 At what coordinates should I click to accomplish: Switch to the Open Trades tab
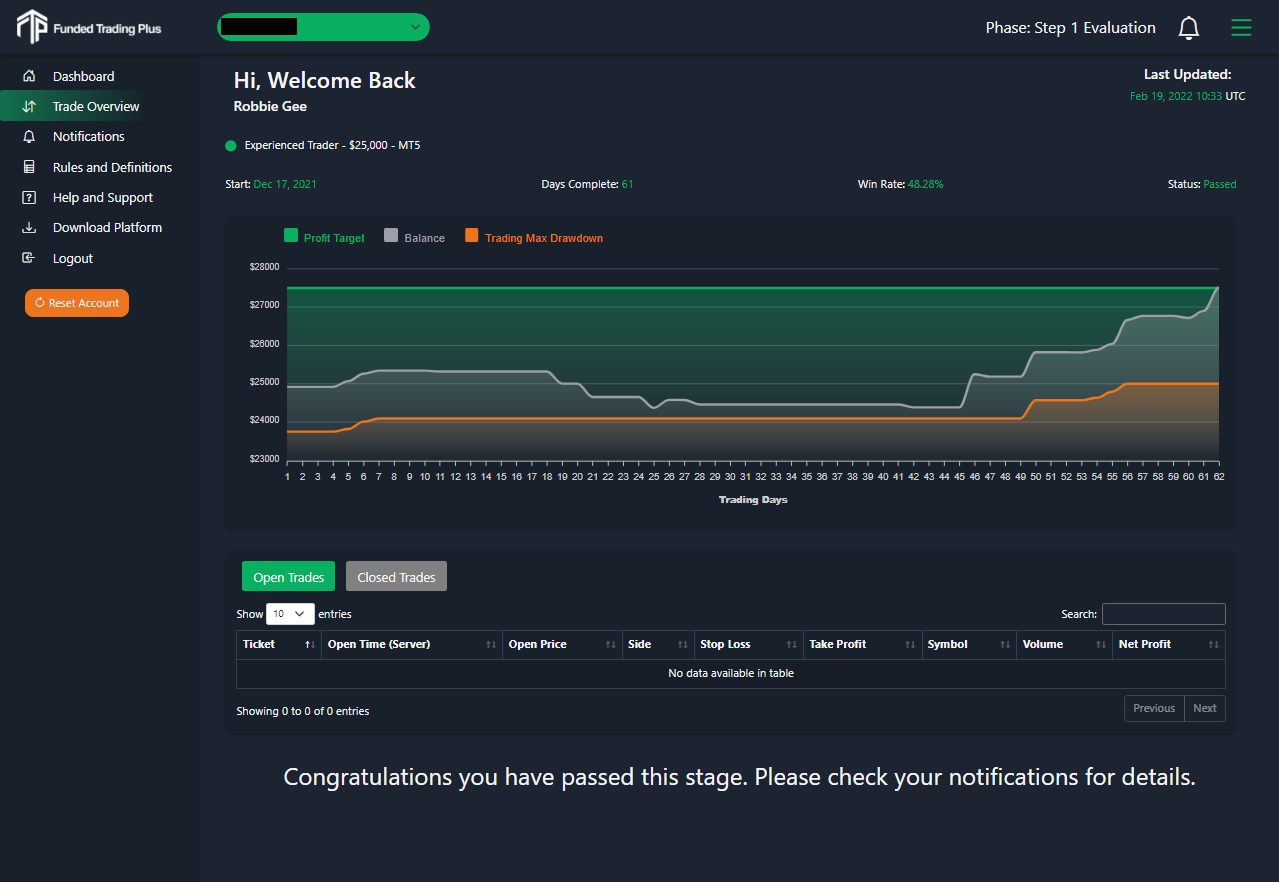(288, 577)
